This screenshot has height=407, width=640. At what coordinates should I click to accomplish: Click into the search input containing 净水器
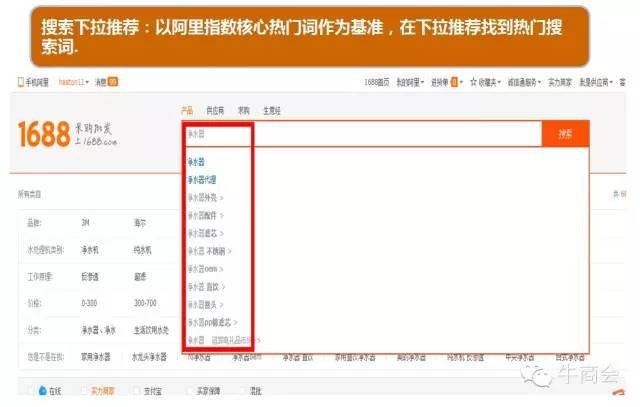(x=362, y=134)
